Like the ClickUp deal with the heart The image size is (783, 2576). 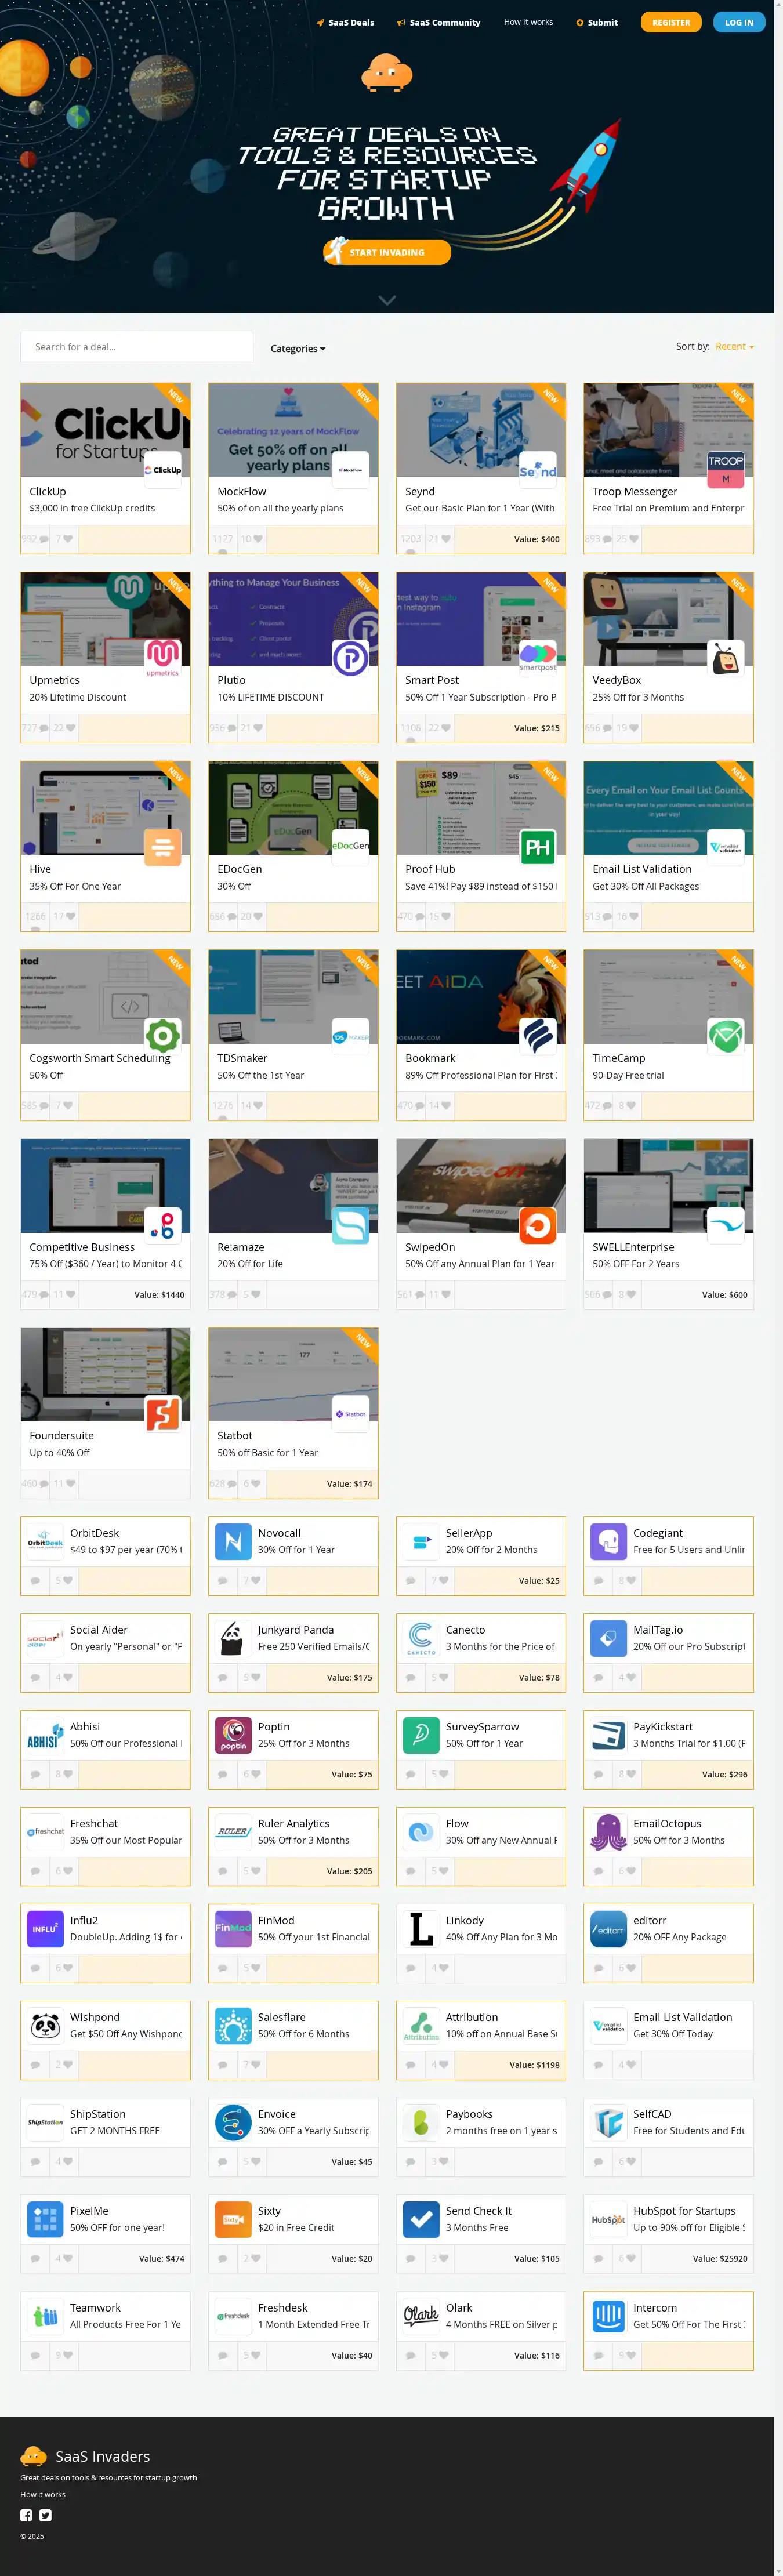click(69, 539)
